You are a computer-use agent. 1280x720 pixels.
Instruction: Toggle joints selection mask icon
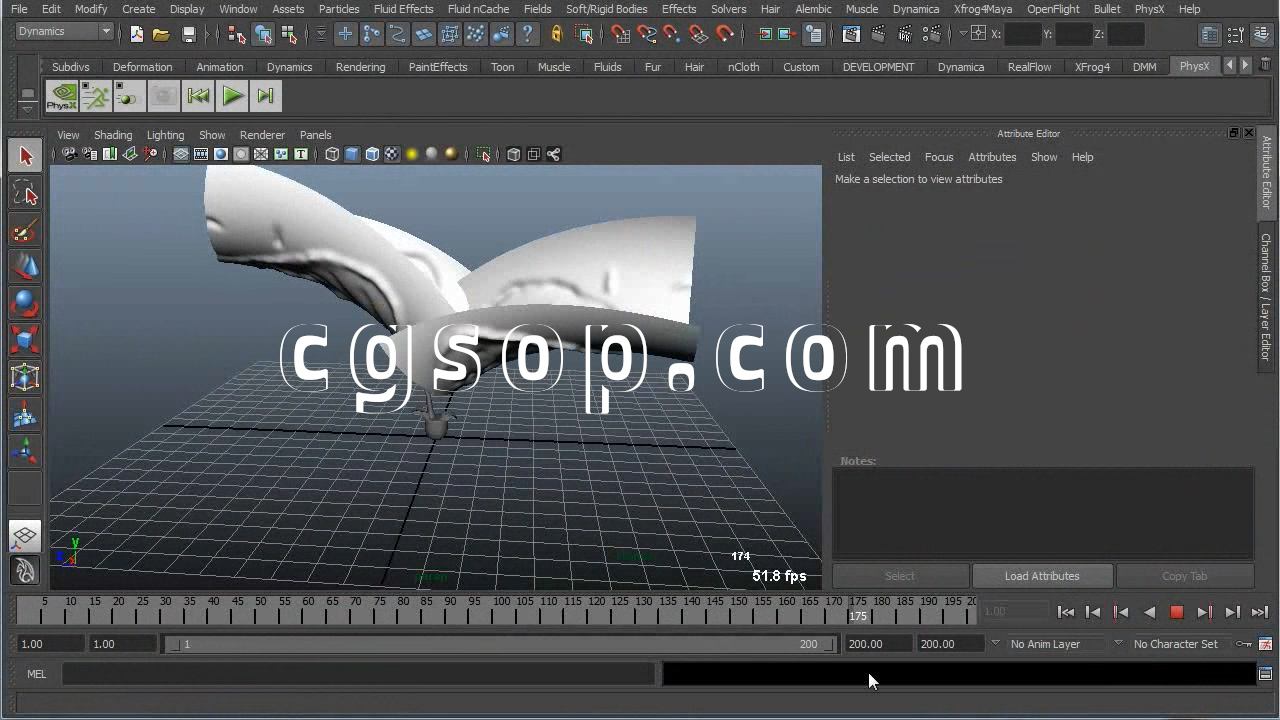click(x=371, y=34)
